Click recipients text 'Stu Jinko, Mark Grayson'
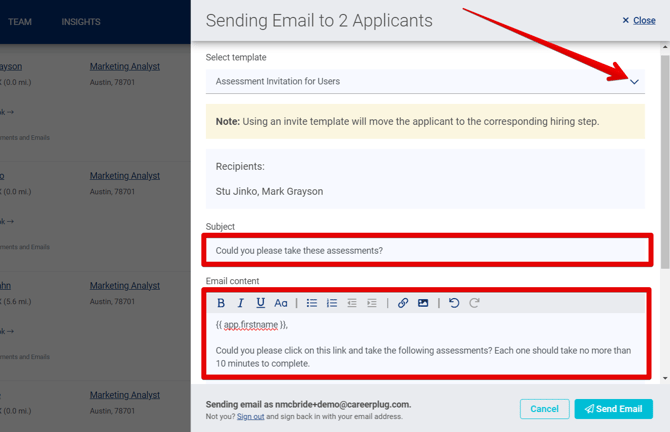This screenshot has height=432, width=670. [x=269, y=191]
